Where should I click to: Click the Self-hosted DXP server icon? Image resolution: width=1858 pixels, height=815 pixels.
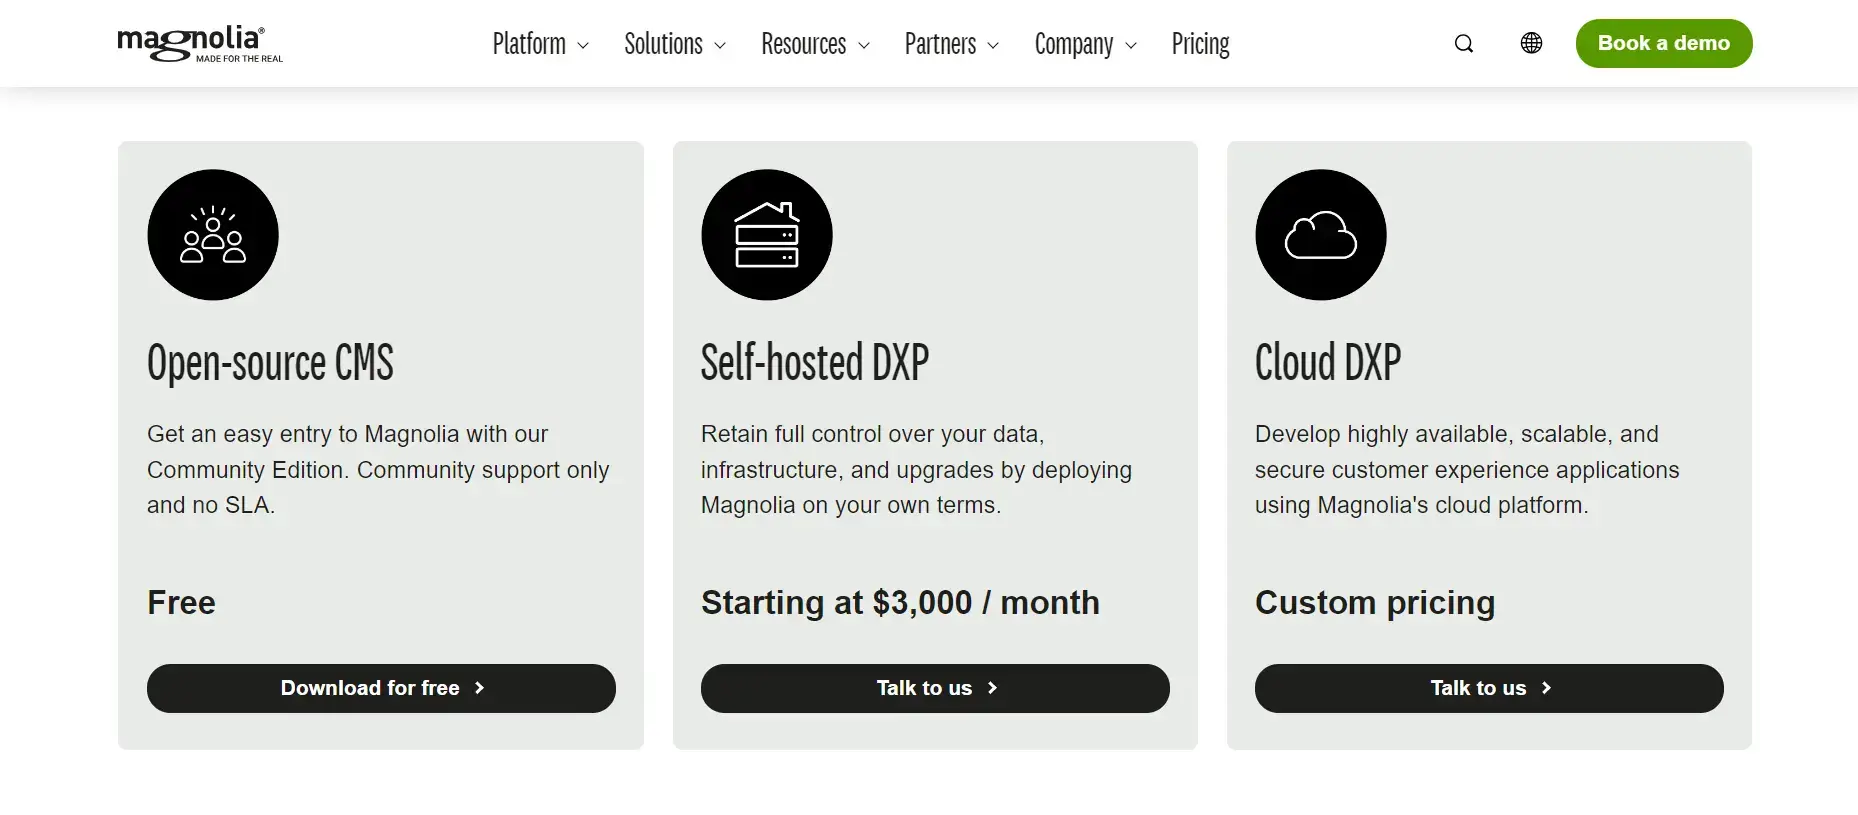[x=767, y=235]
